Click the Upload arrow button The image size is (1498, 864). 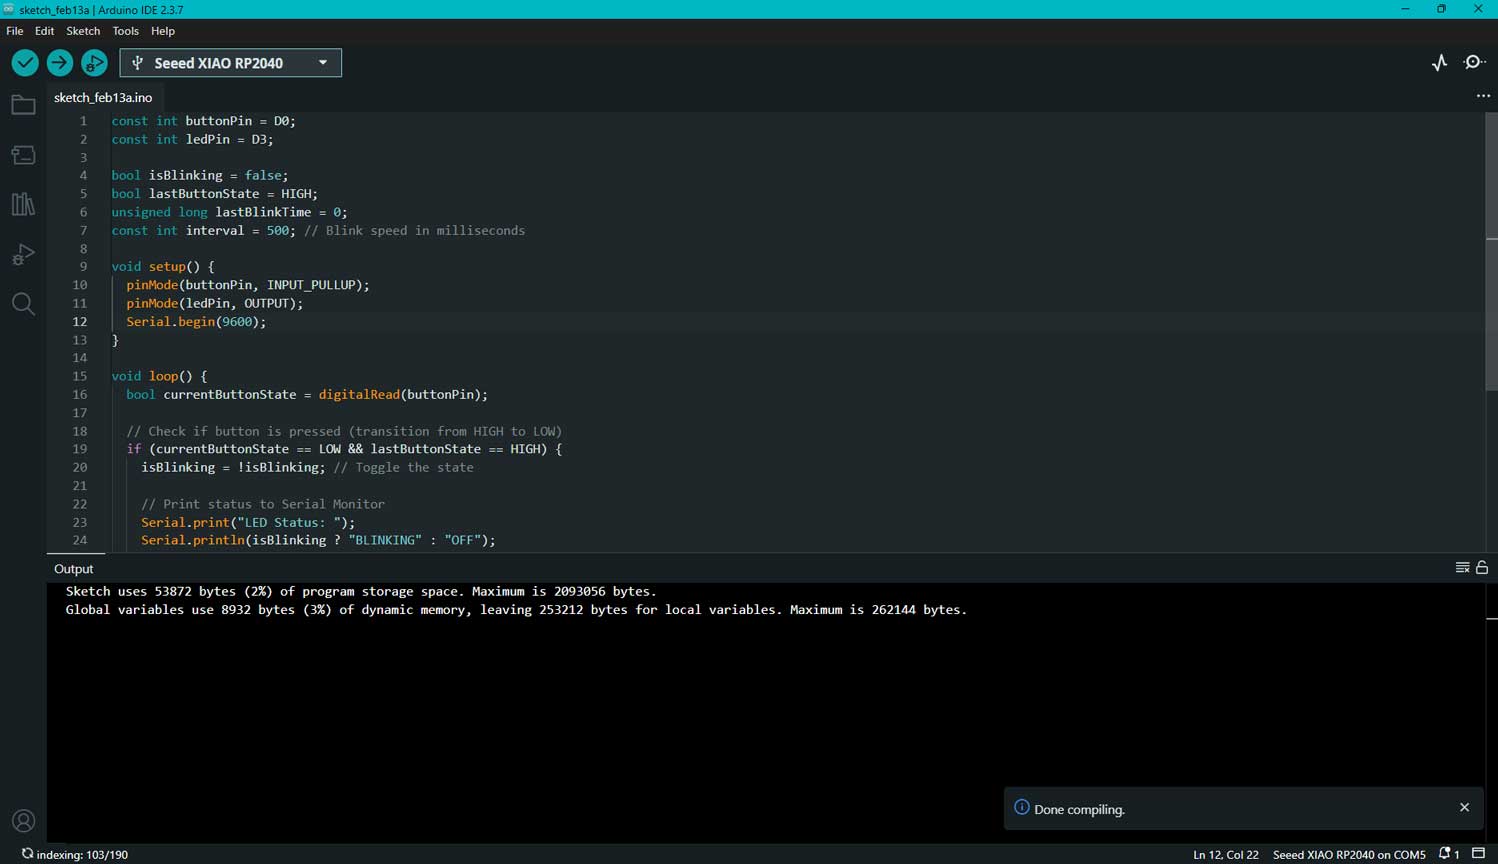tap(60, 63)
